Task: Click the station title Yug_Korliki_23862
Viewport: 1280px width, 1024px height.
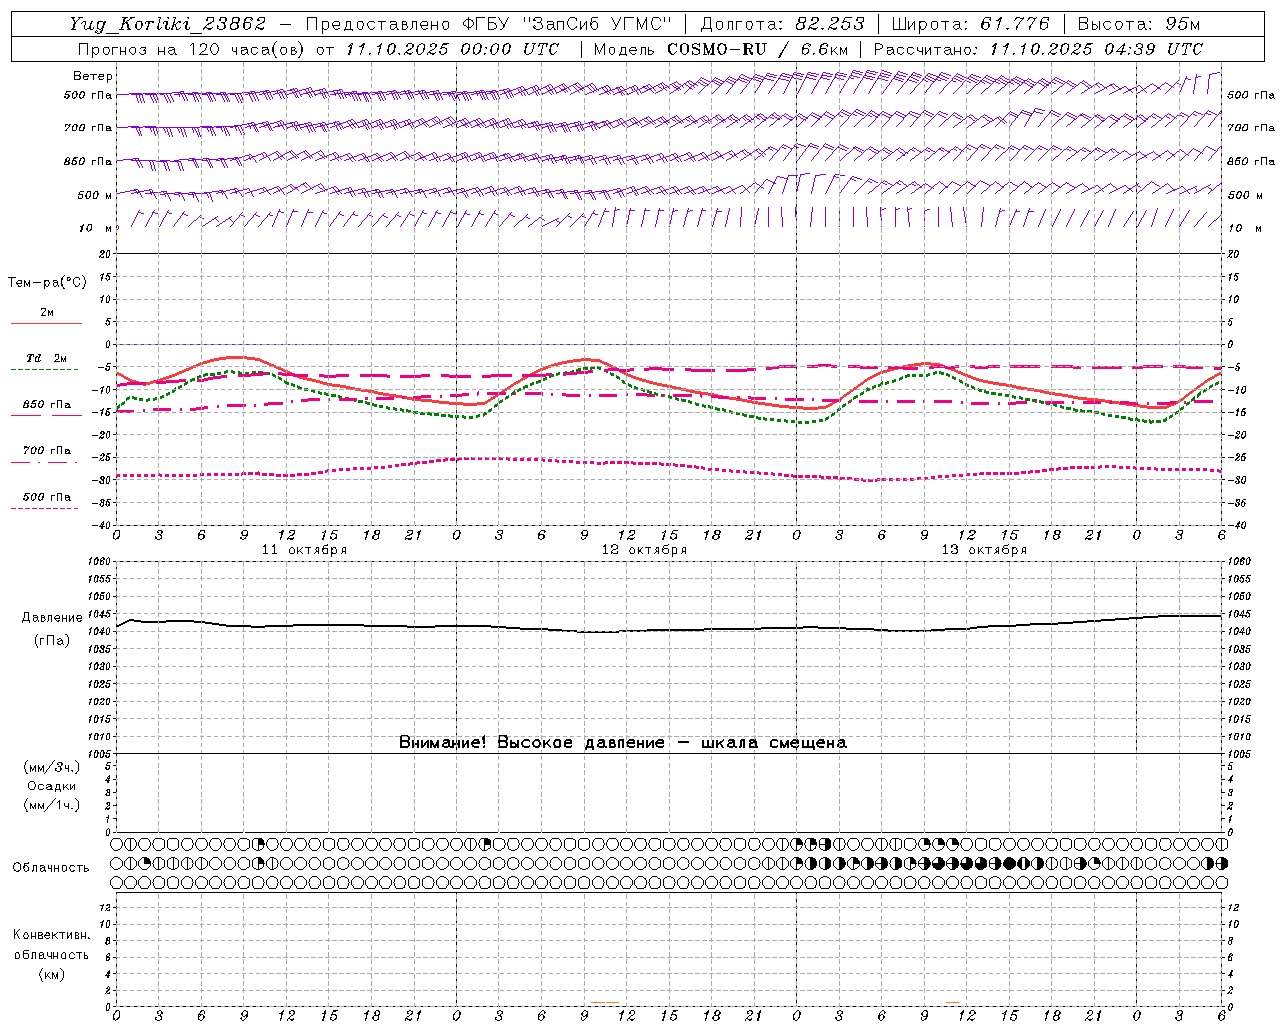Action: tap(168, 24)
